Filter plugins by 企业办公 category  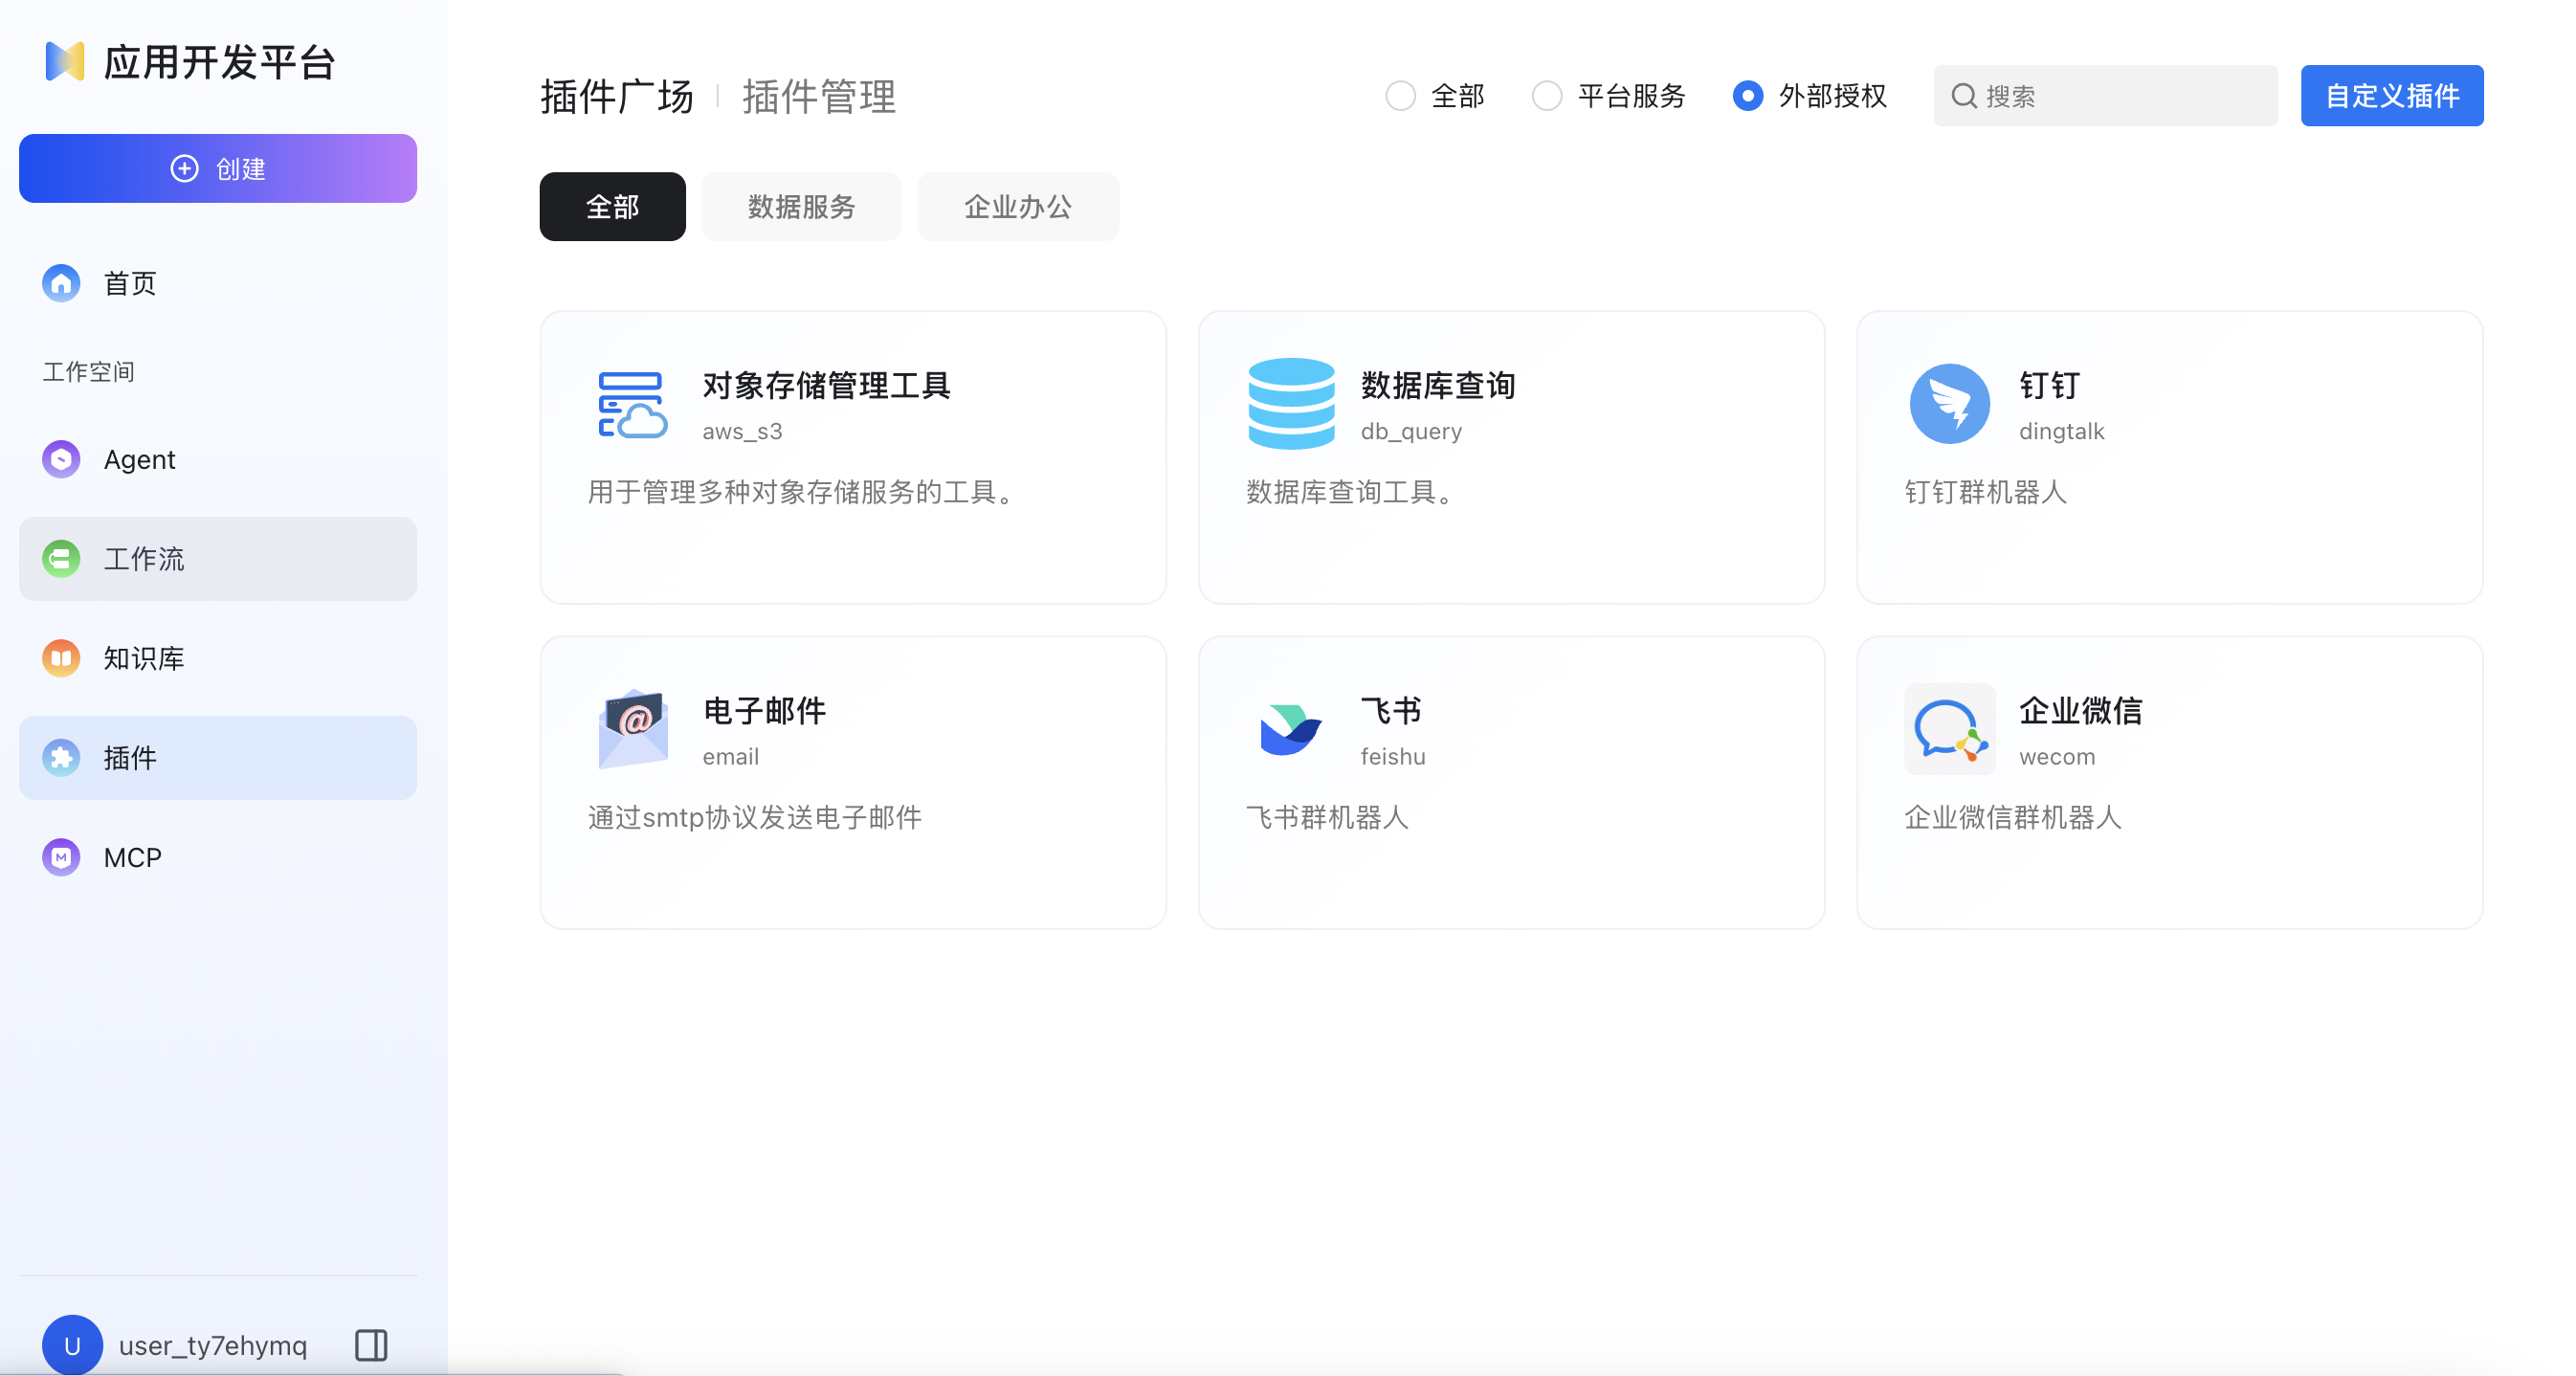tap(1017, 207)
